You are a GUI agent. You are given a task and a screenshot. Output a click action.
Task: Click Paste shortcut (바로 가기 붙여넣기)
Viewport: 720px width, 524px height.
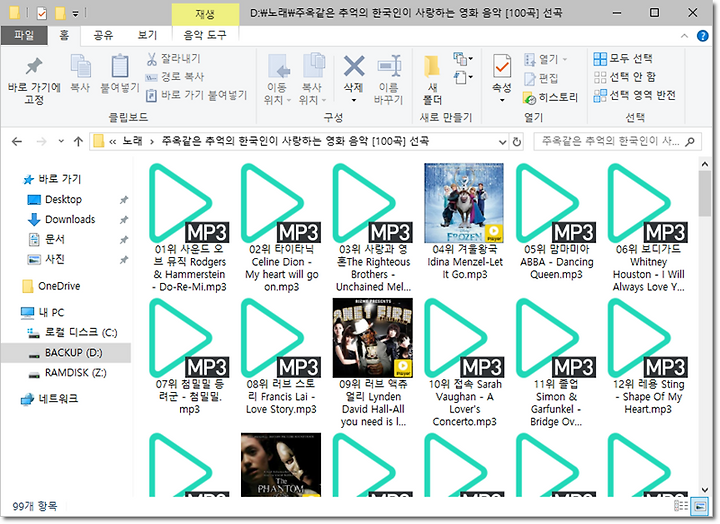(197, 95)
